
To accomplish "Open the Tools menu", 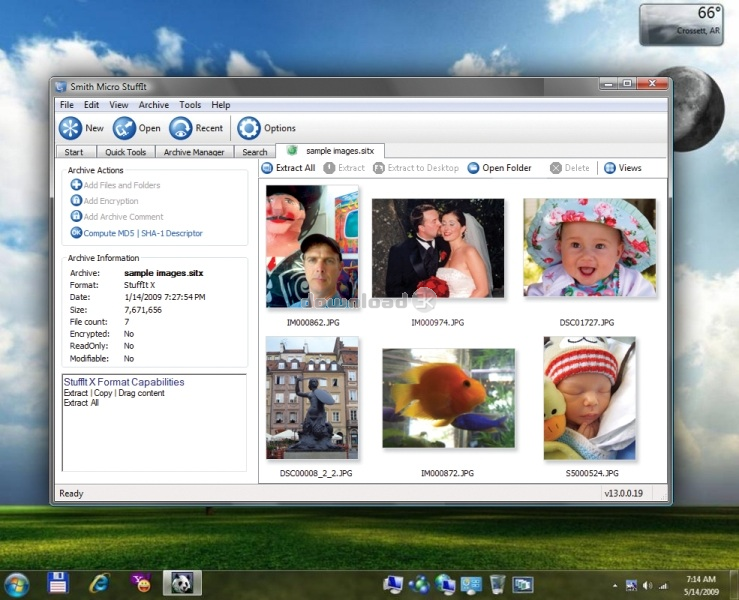I will coord(190,105).
